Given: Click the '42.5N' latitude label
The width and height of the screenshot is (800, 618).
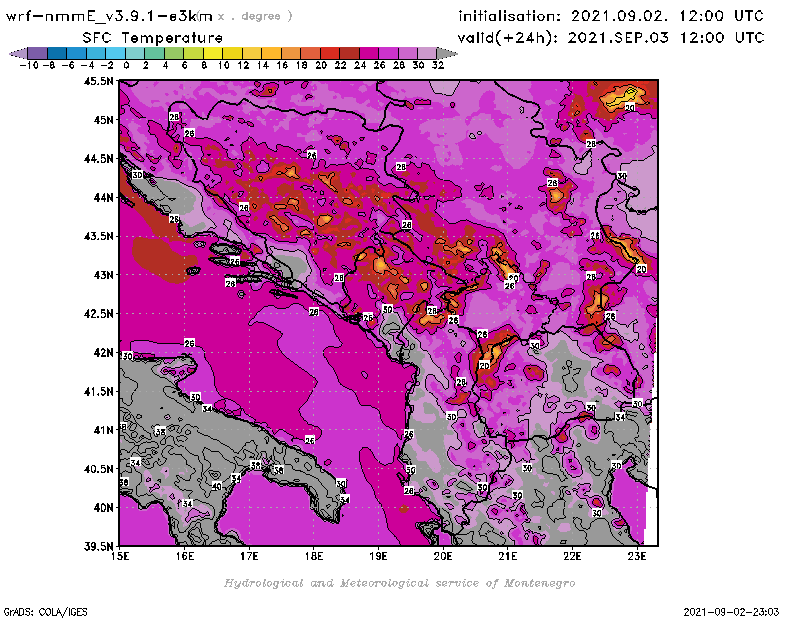Looking at the screenshot, I should tap(98, 314).
